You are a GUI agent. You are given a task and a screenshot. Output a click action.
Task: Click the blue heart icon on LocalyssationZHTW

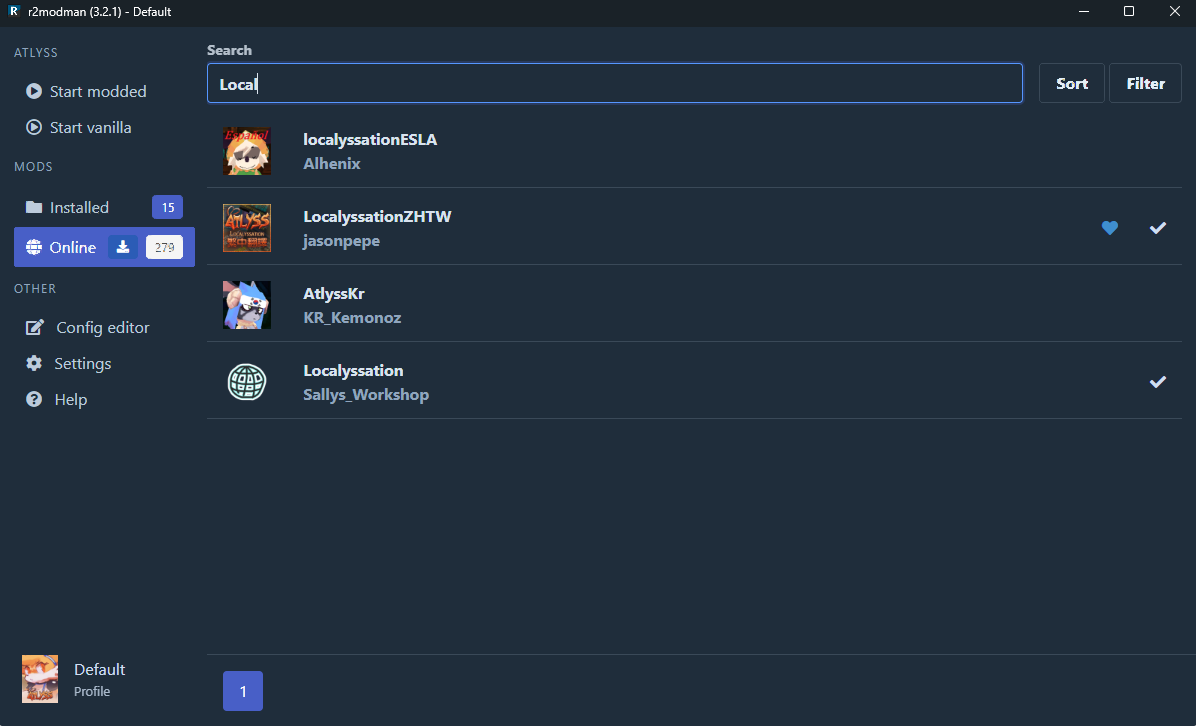tap(1110, 227)
